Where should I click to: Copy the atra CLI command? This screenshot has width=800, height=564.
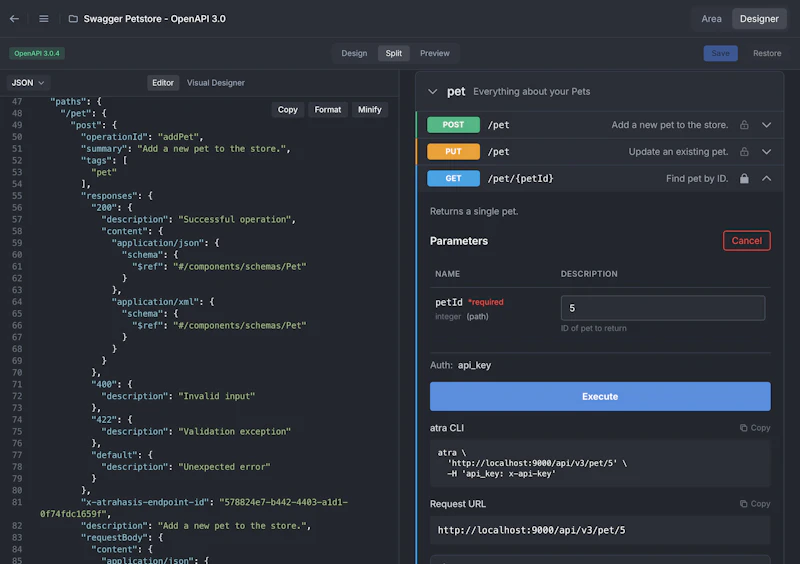[x=755, y=428]
